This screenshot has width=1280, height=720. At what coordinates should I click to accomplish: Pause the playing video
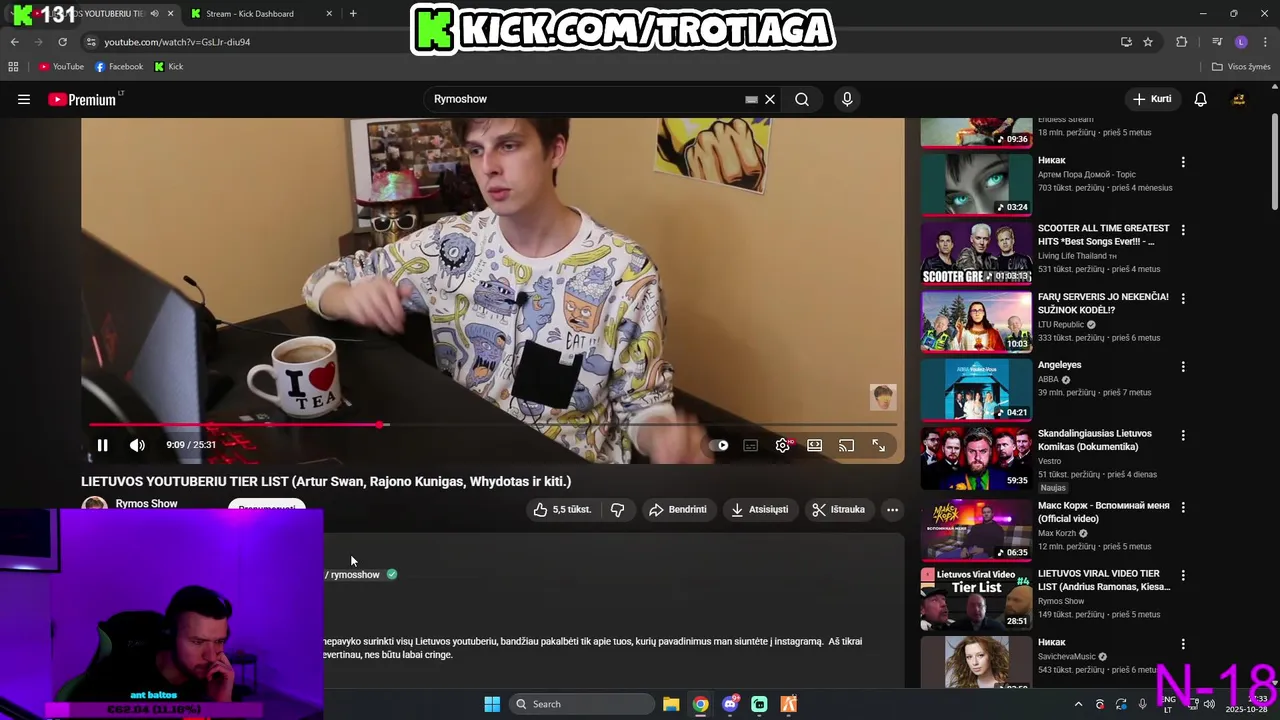pyautogui.click(x=102, y=445)
